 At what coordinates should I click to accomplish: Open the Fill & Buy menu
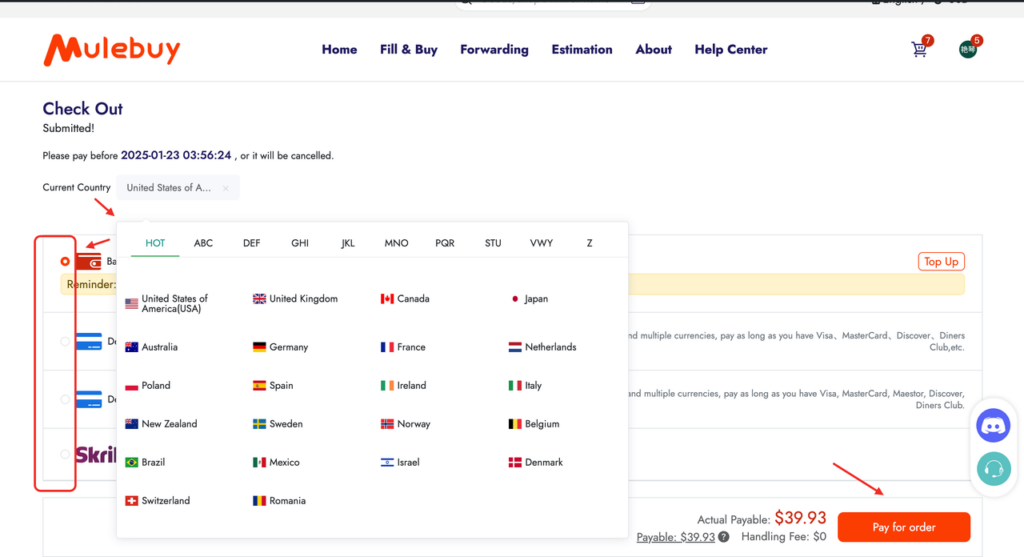pos(408,50)
